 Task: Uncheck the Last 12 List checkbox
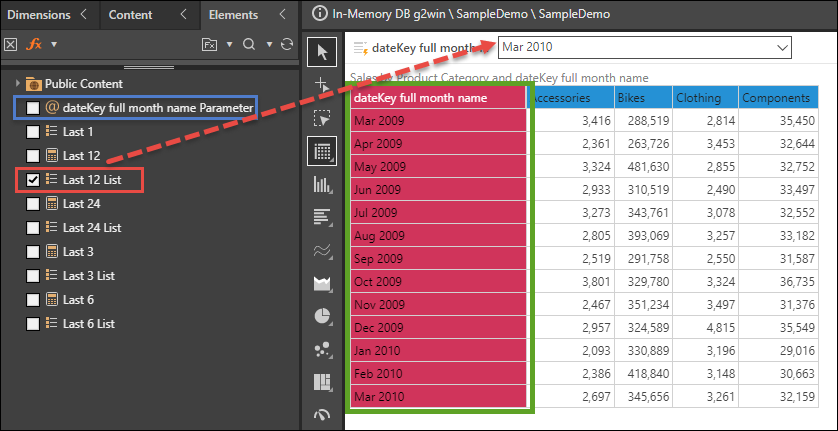[33, 180]
